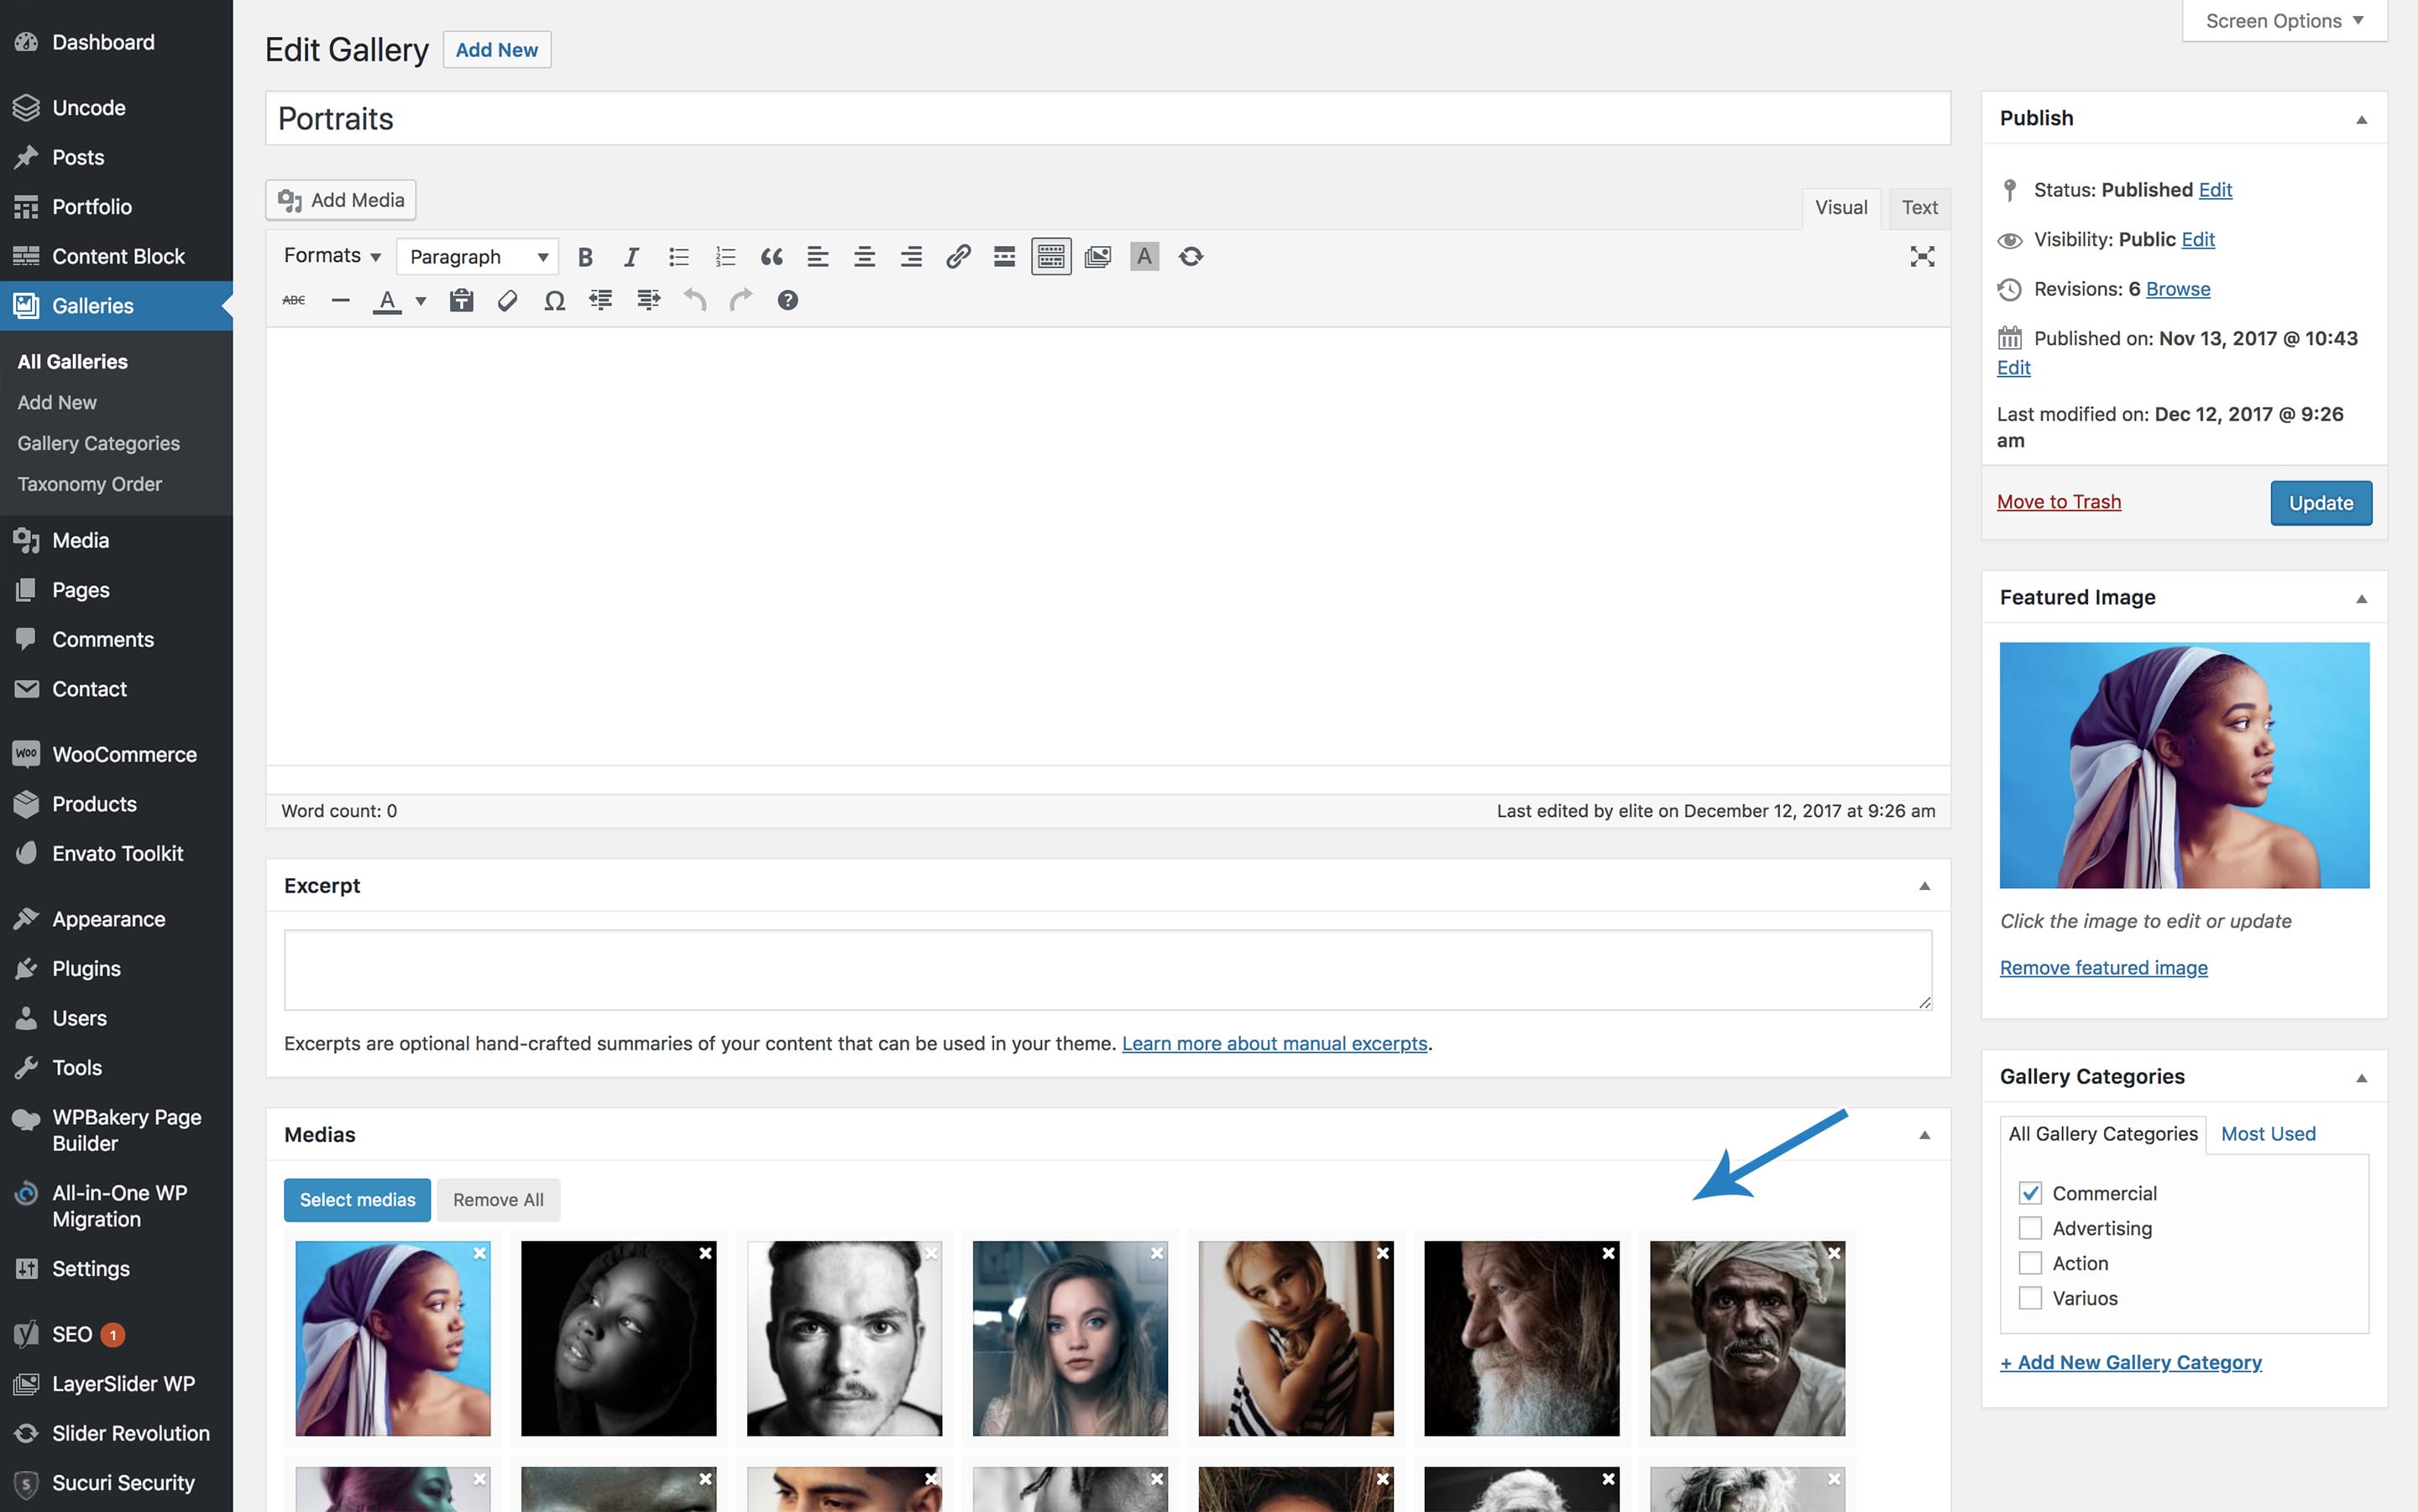Click the clear formatting eraser icon
Viewport: 2418px width, 1512px height.
[x=507, y=301]
